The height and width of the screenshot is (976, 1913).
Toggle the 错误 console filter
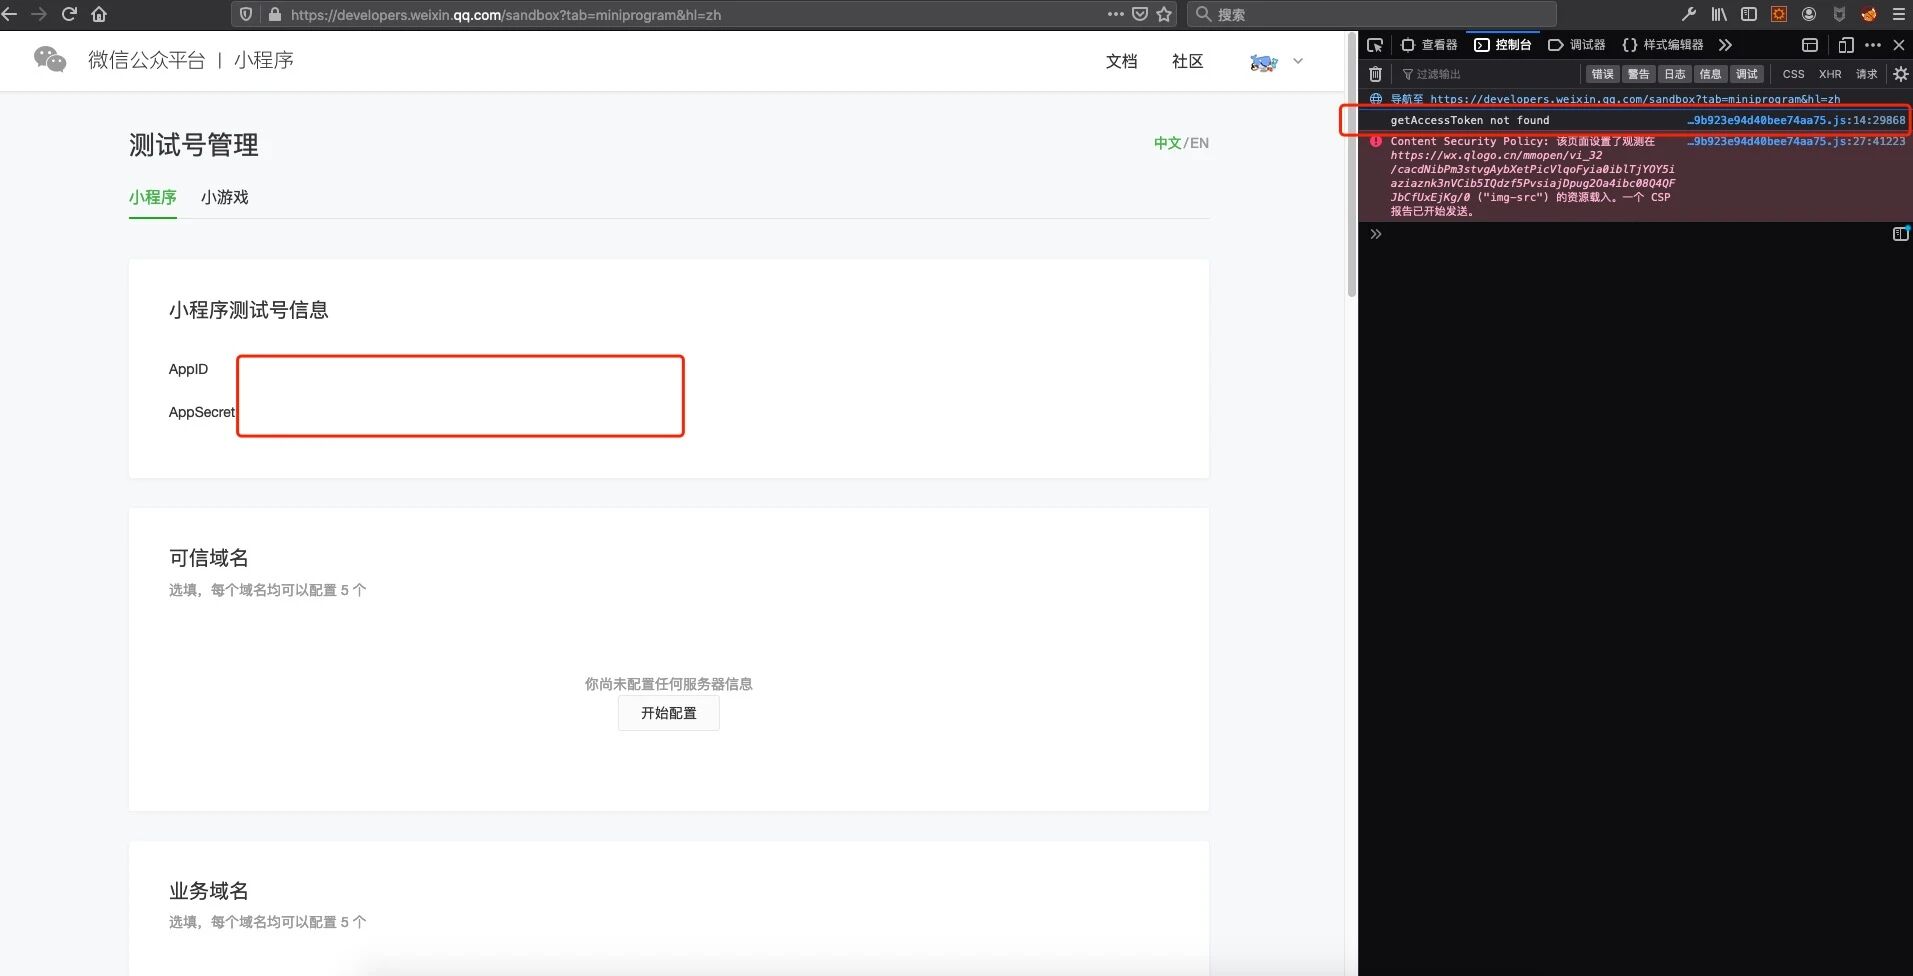(x=1603, y=74)
